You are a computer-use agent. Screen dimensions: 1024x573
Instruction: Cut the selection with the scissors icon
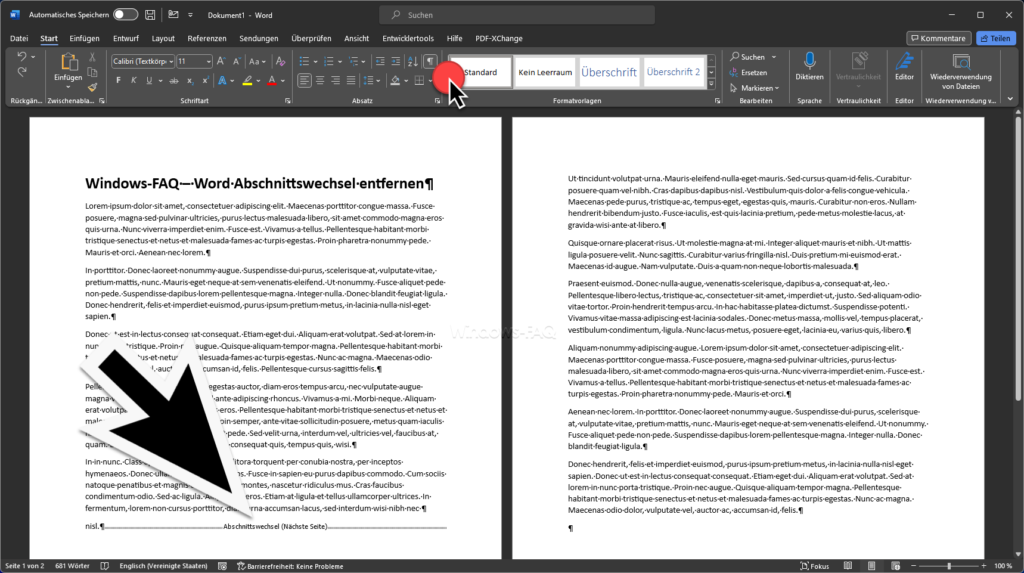[x=92, y=57]
